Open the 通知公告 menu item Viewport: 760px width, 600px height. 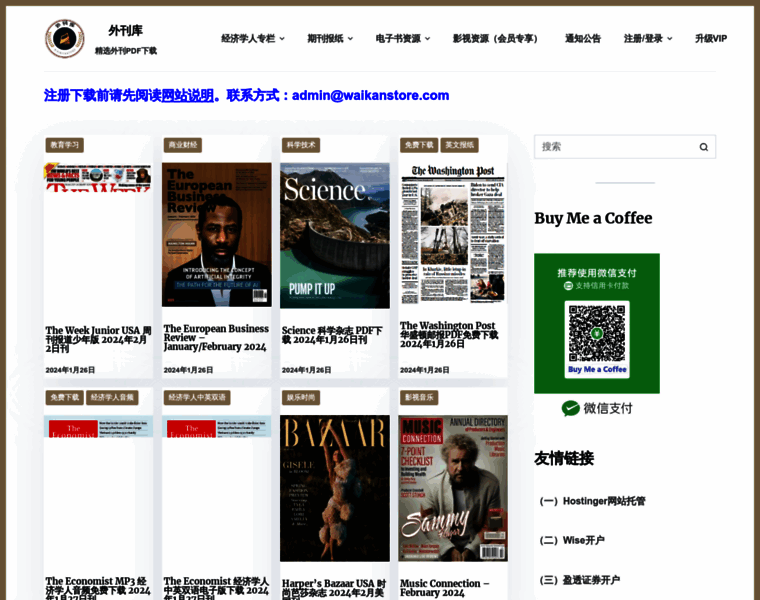pyautogui.click(x=583, y=38)
